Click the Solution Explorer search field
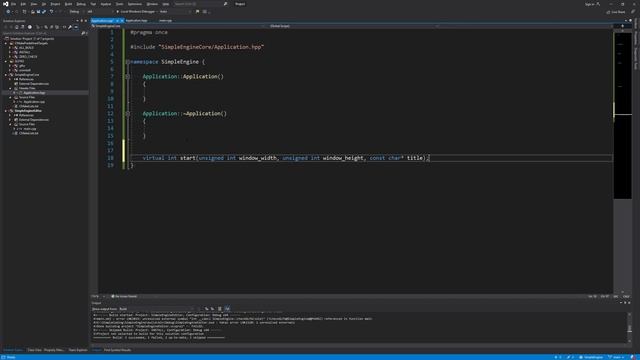The height and width of the screenshot is (360, 640). (43, 33)
